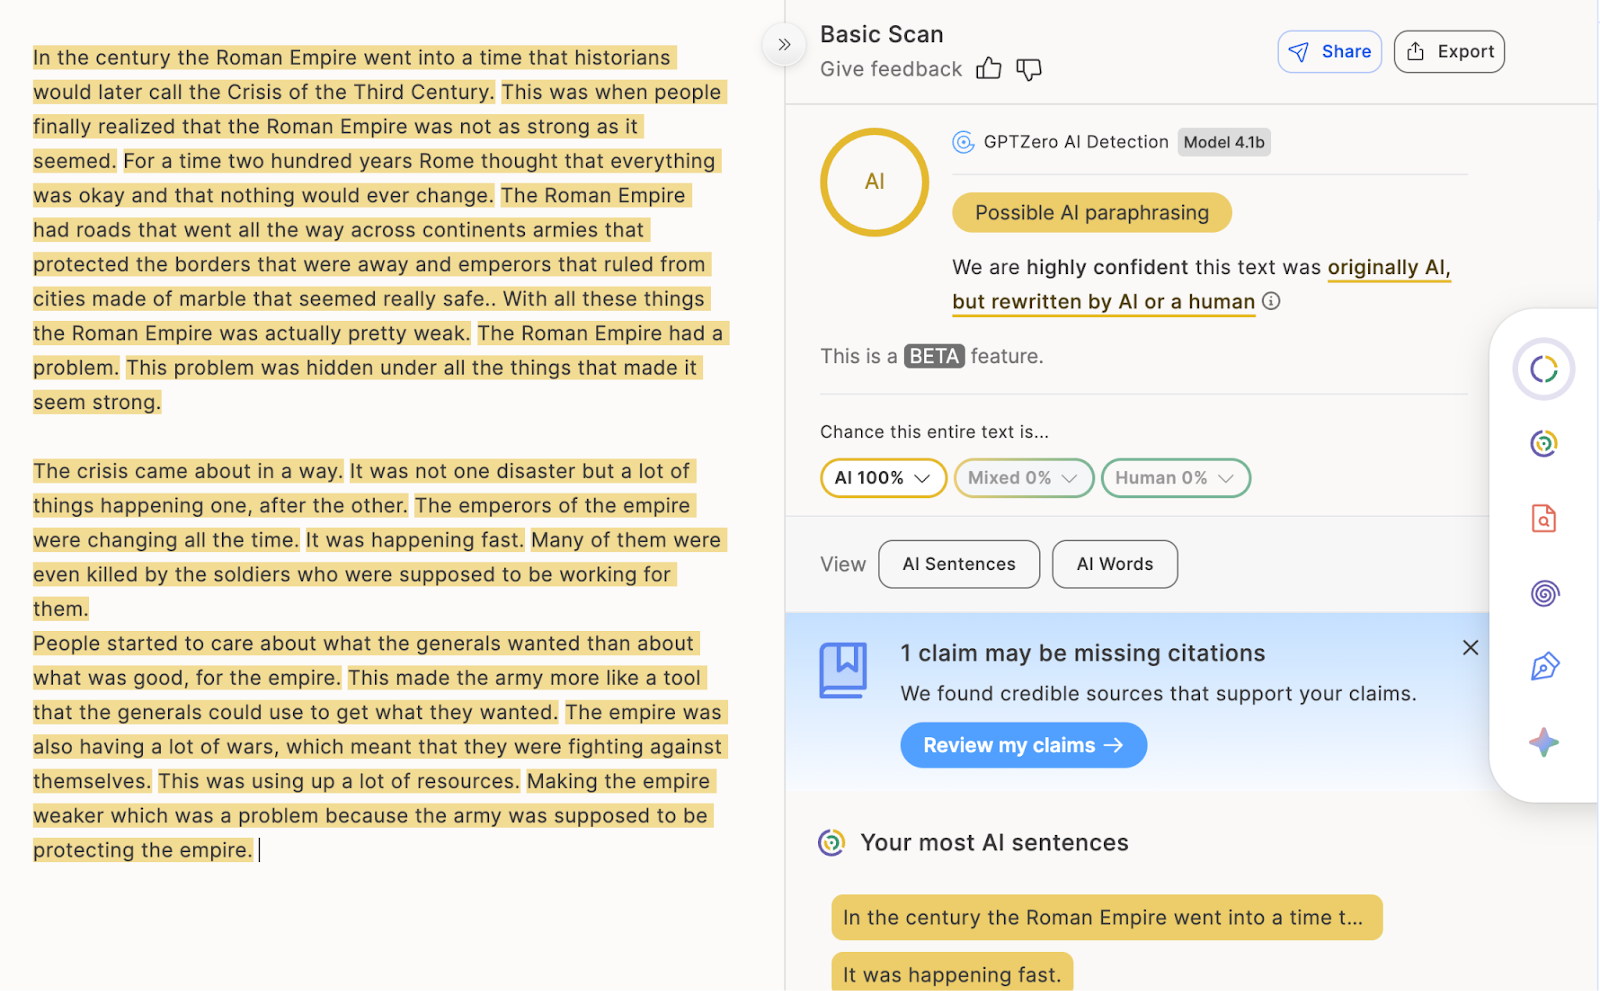Dismiss the missing citations banner
This screenshot has width=1600, height=991.
pos(1470,648)
